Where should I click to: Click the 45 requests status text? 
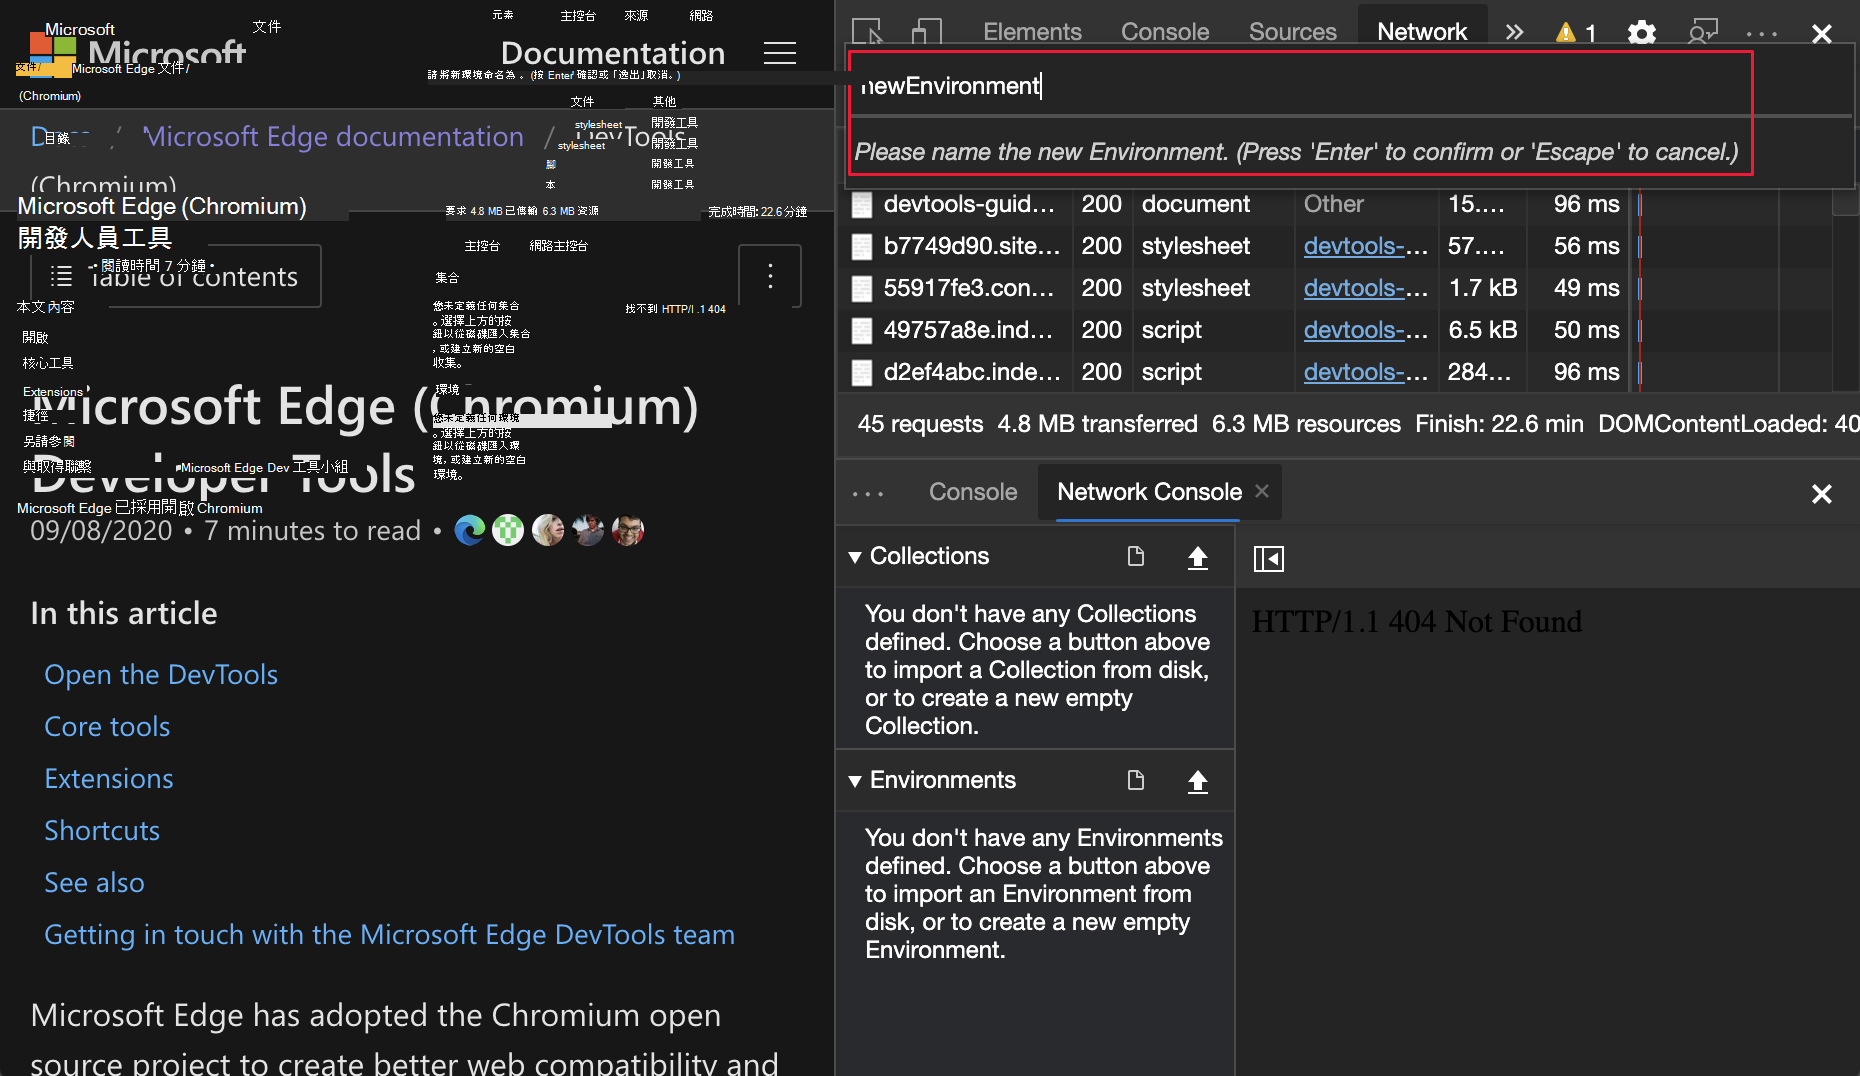click(x=920, y=424)
